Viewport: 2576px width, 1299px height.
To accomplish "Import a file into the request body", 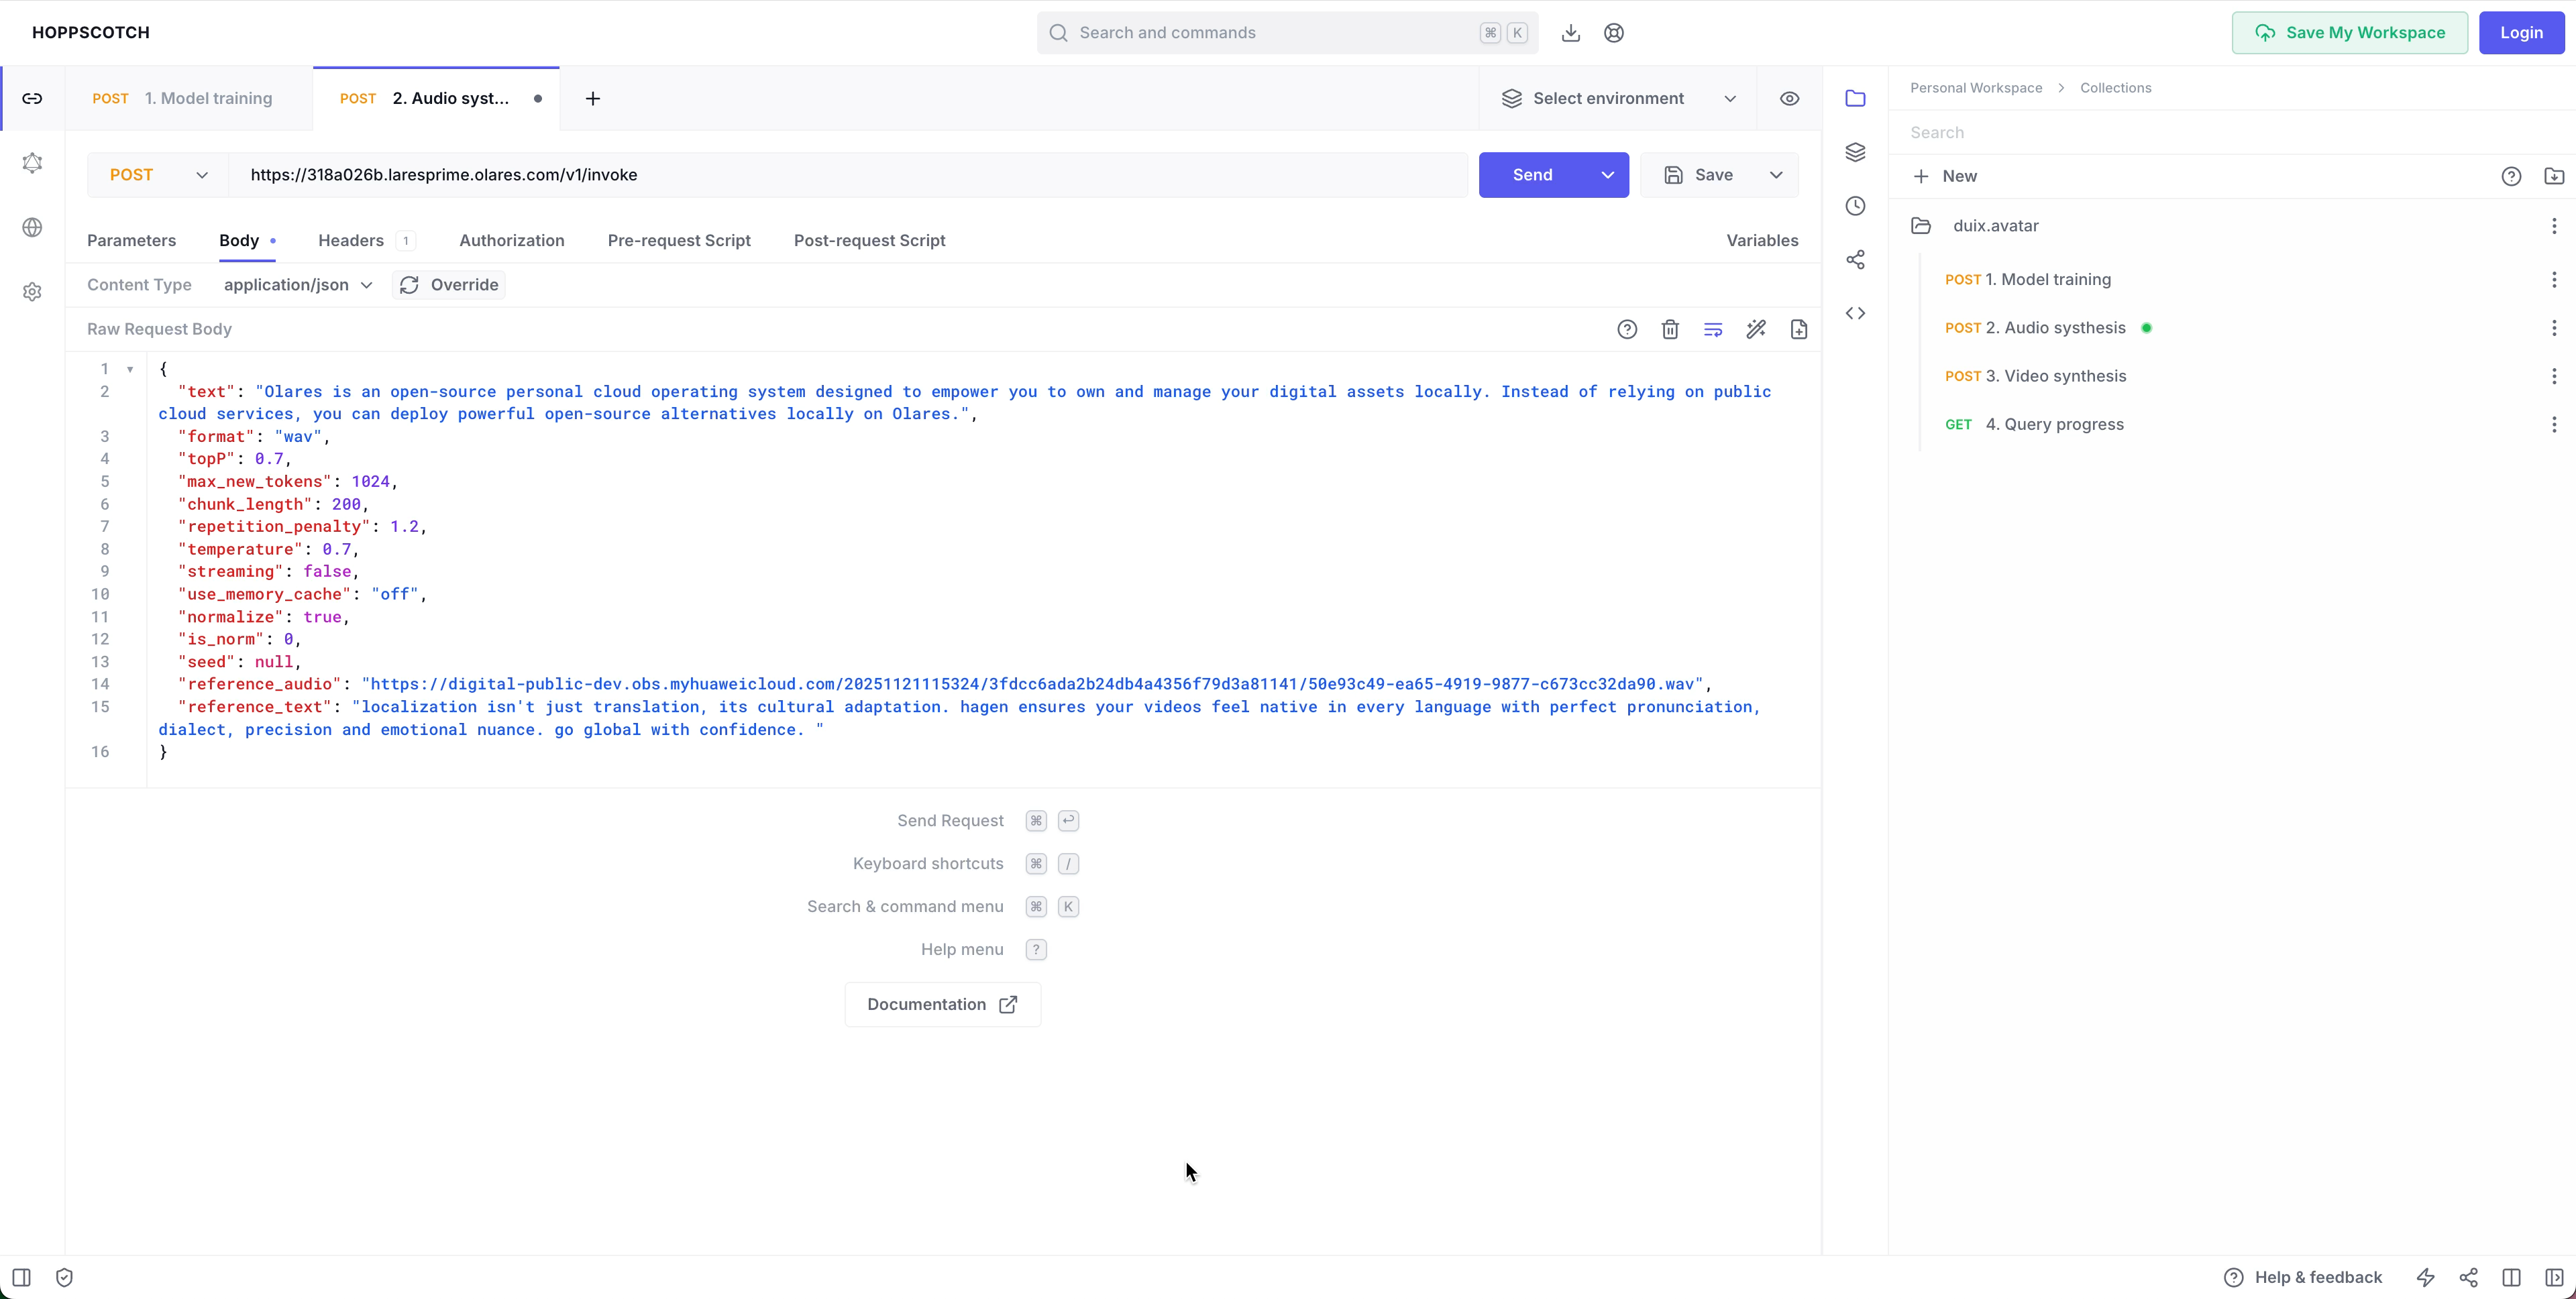I will [1799, 329].
